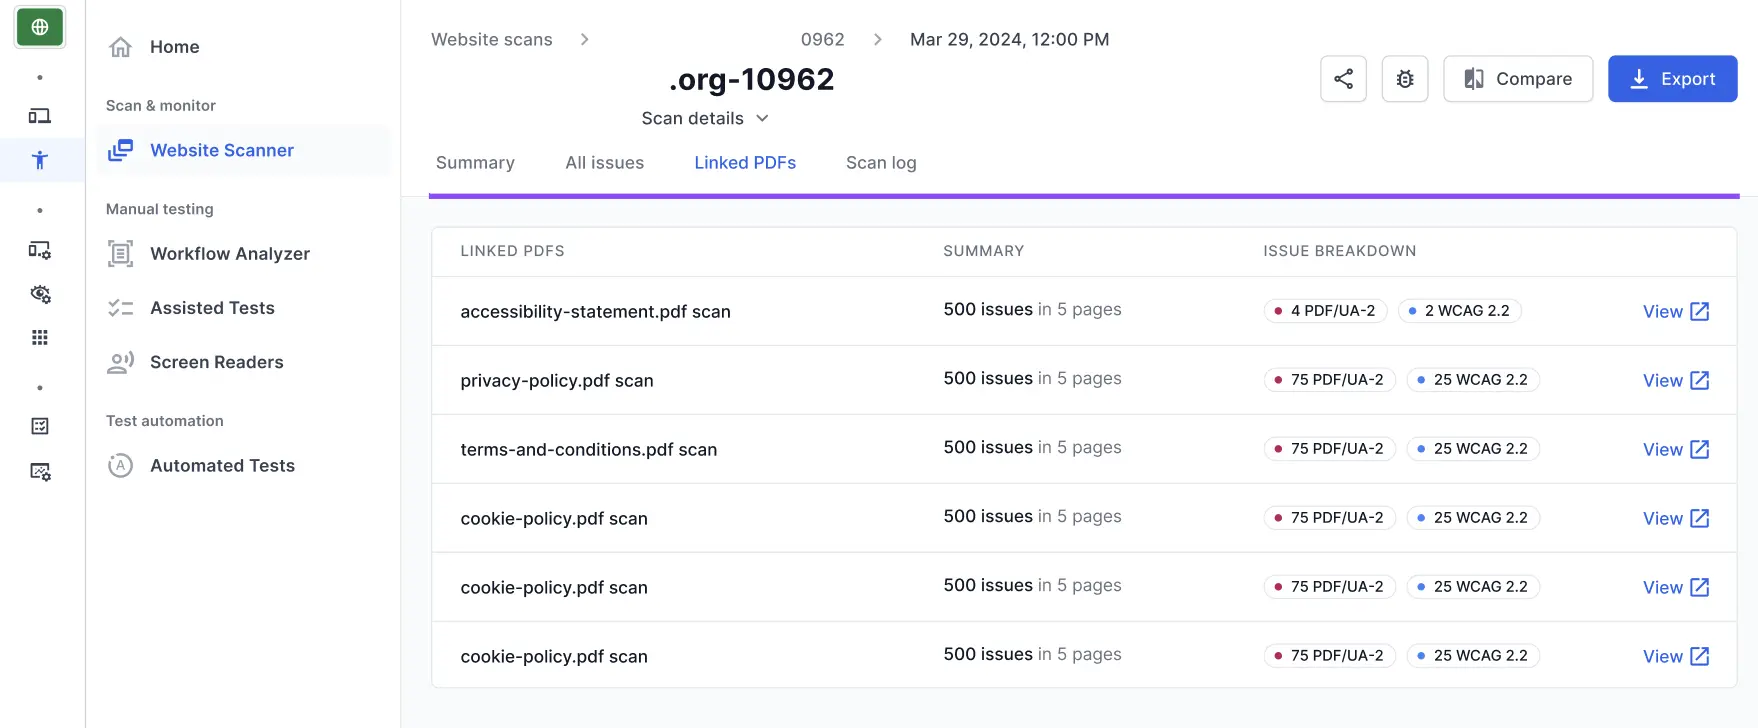Open Workflow Analyzer in the sidebar
This screenshot has width=1758, height=728.
point(230,254)
